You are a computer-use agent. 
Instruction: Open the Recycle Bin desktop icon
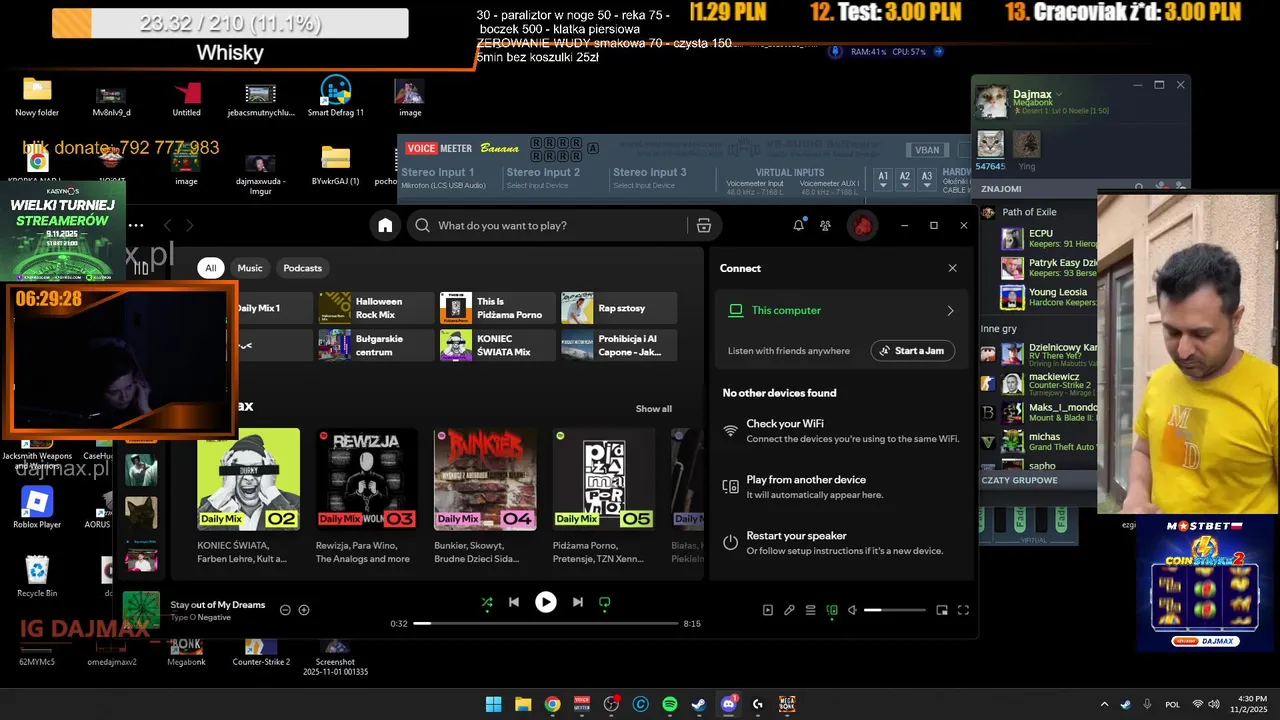tap(37, 576)
